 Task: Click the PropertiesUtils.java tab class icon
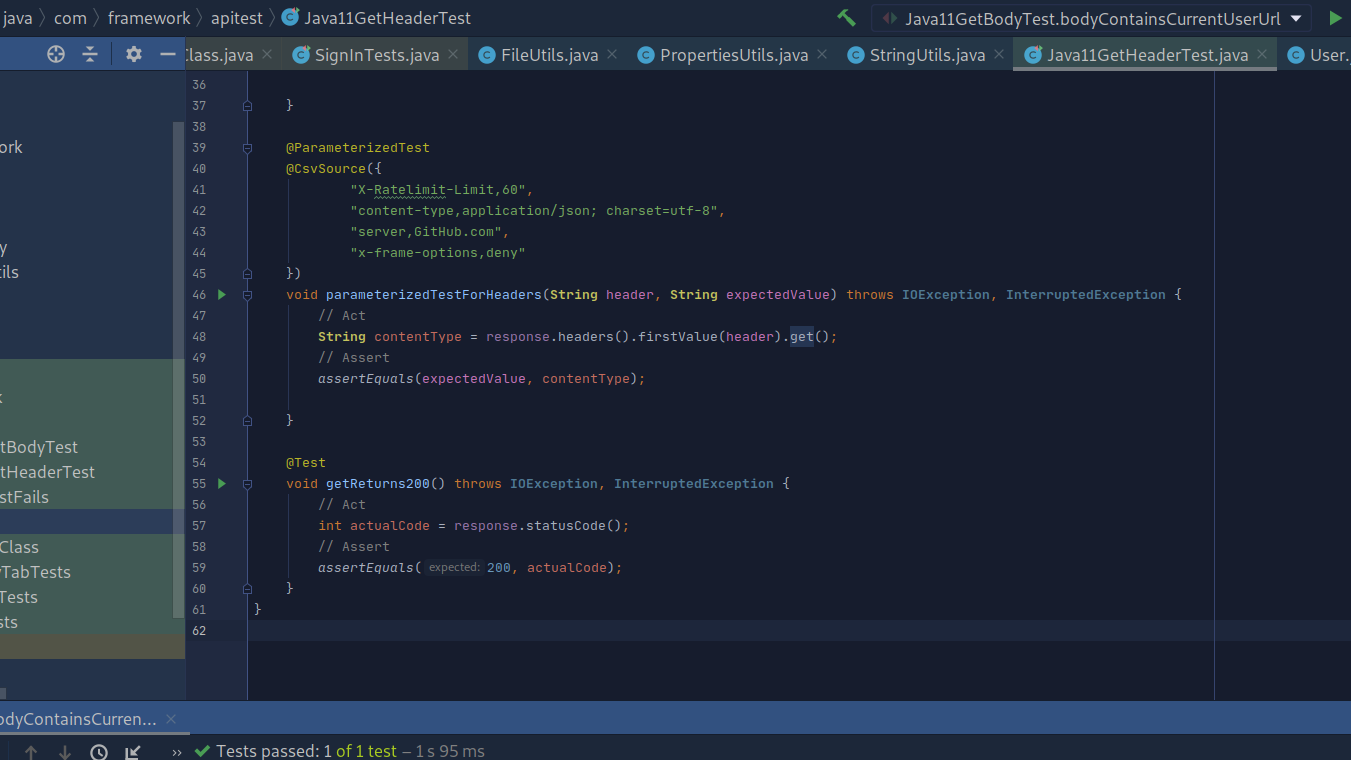[x=646, y=55]
